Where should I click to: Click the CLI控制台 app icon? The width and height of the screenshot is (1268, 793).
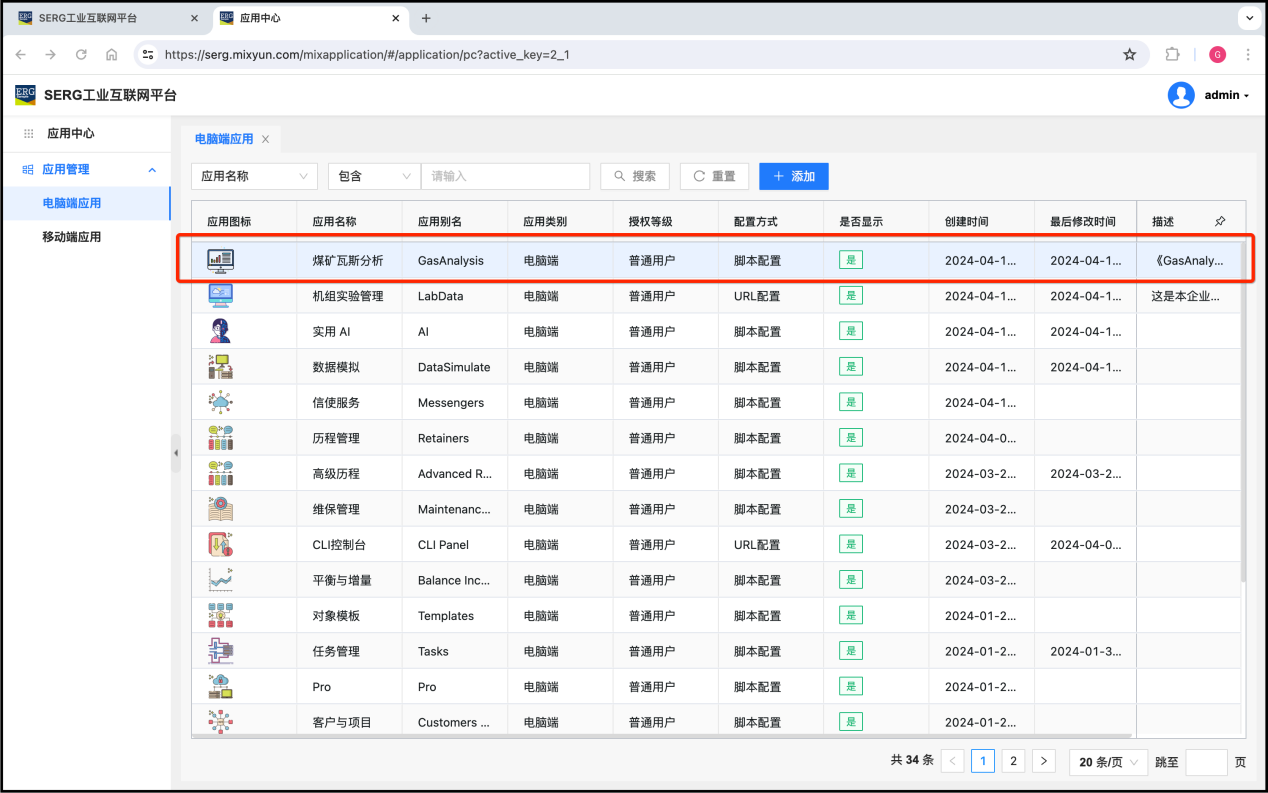pyautogui.click(x=220, y=545)
